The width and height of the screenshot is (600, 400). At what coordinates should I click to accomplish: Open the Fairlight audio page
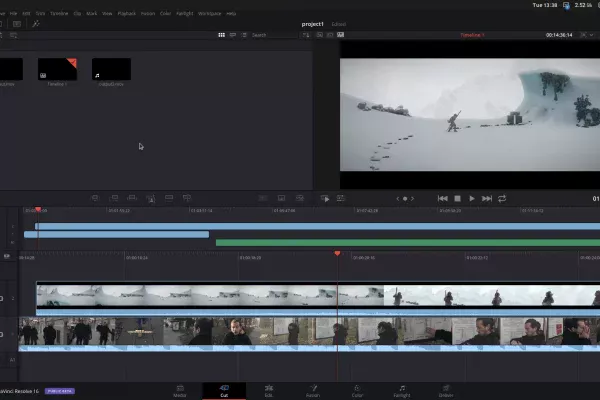point(402,389)
